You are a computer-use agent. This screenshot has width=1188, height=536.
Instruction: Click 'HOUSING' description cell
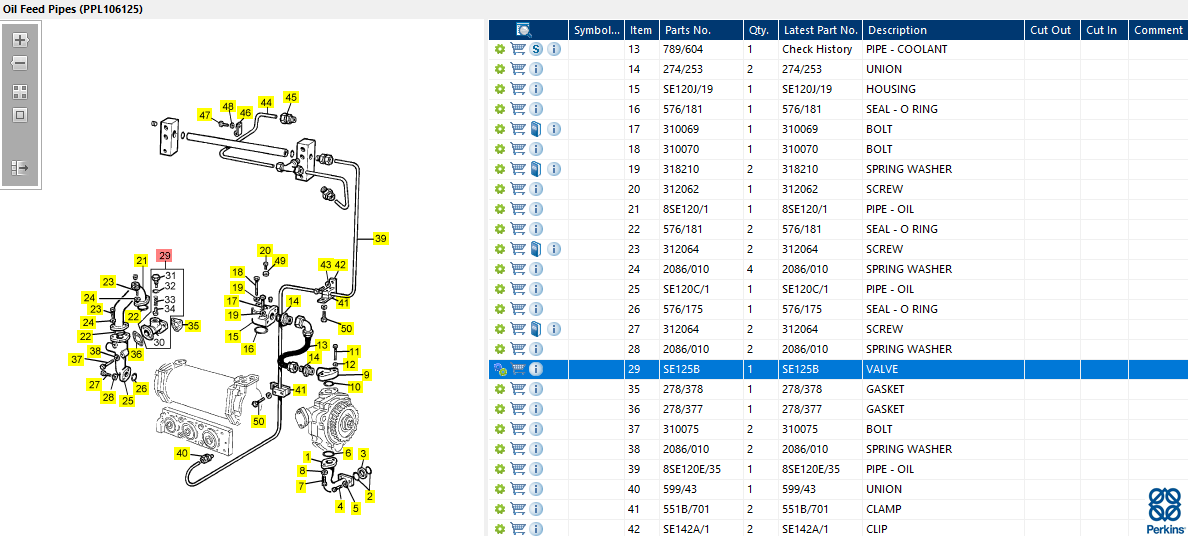890,89
